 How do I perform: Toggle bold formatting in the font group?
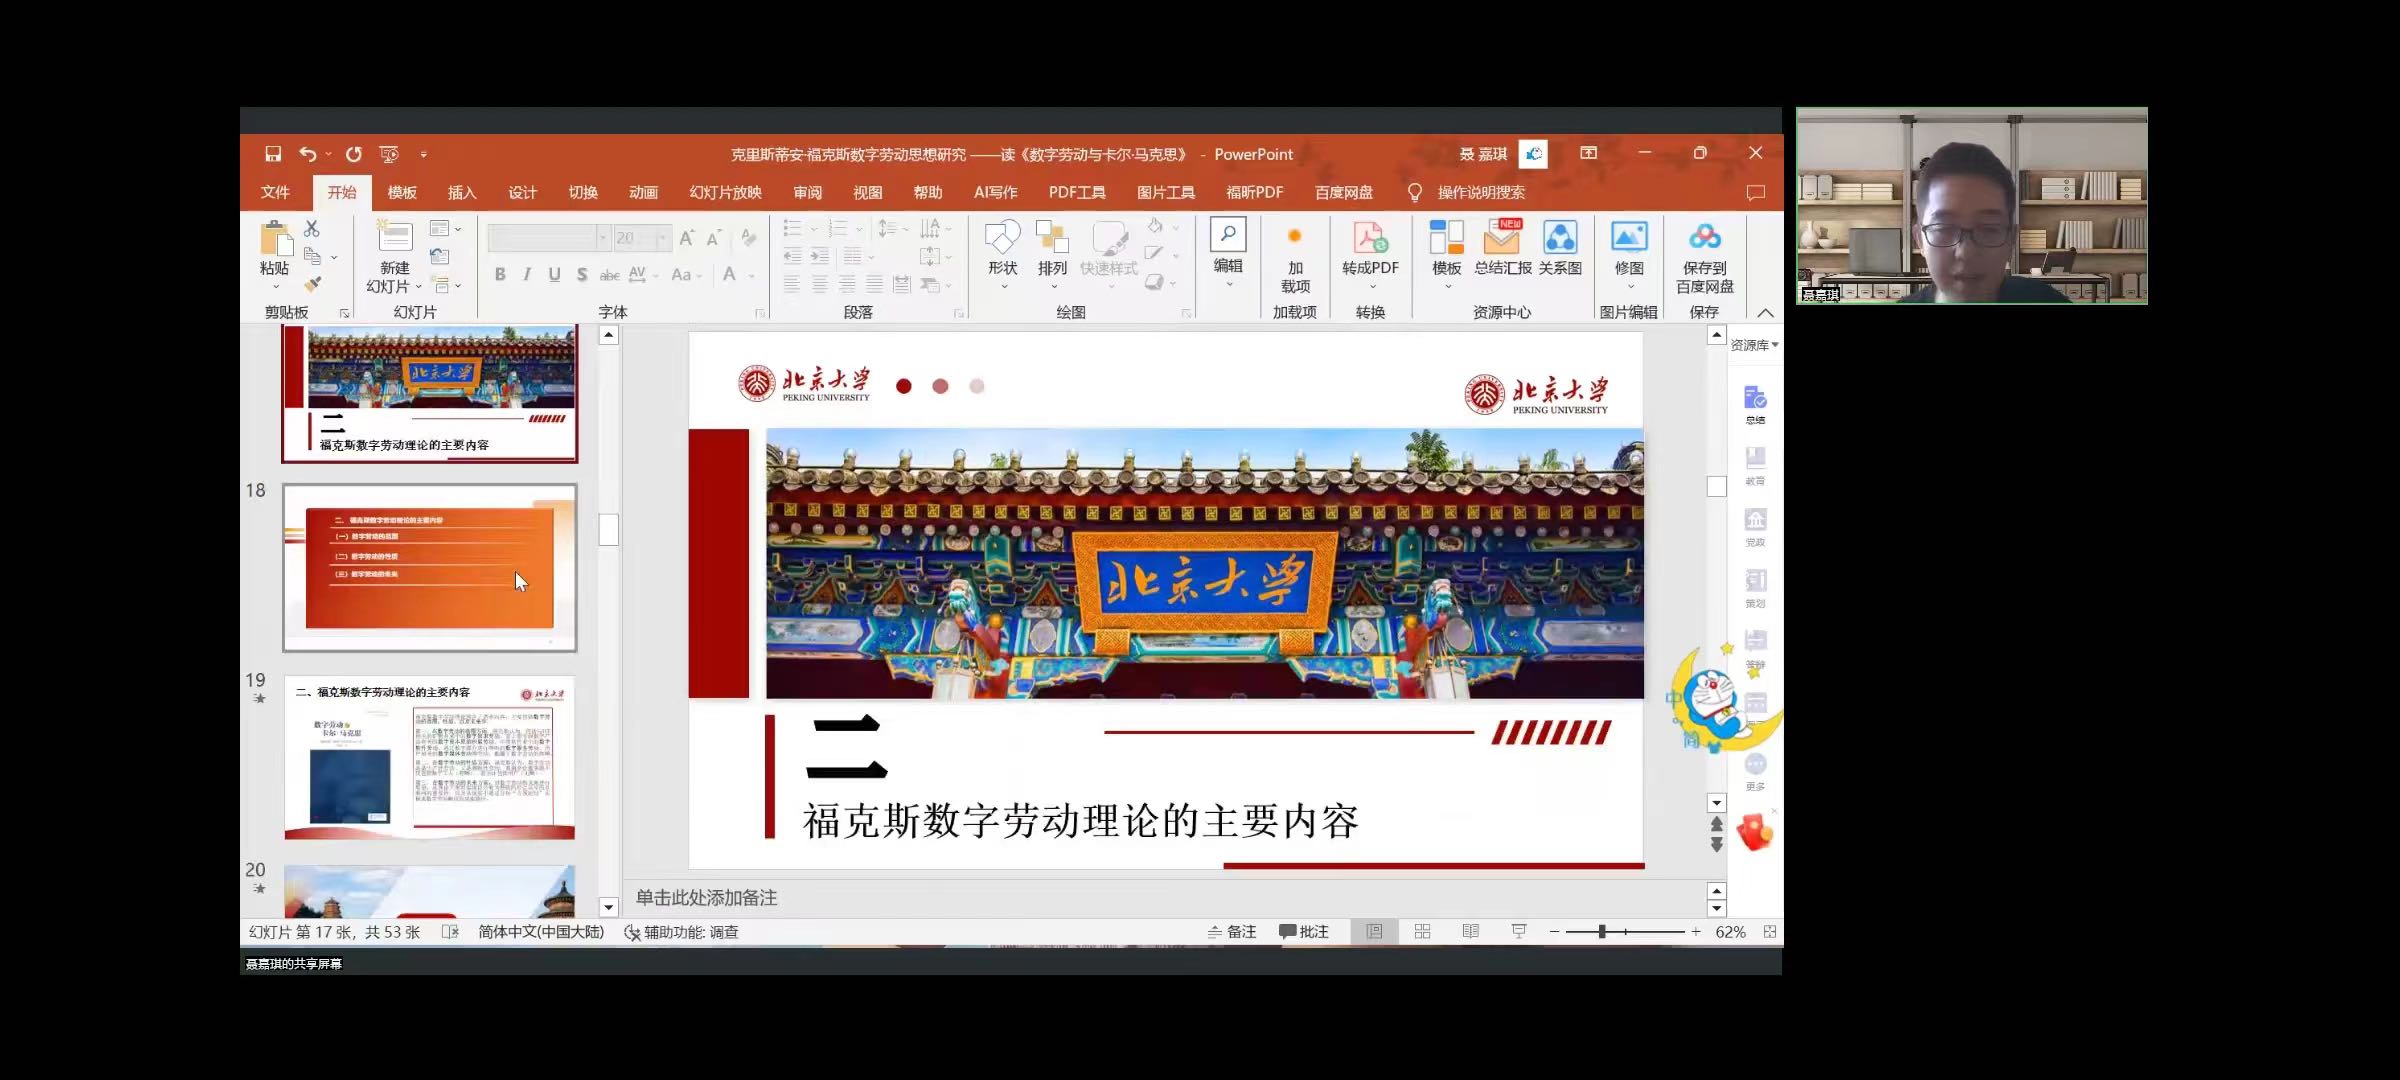501,273
